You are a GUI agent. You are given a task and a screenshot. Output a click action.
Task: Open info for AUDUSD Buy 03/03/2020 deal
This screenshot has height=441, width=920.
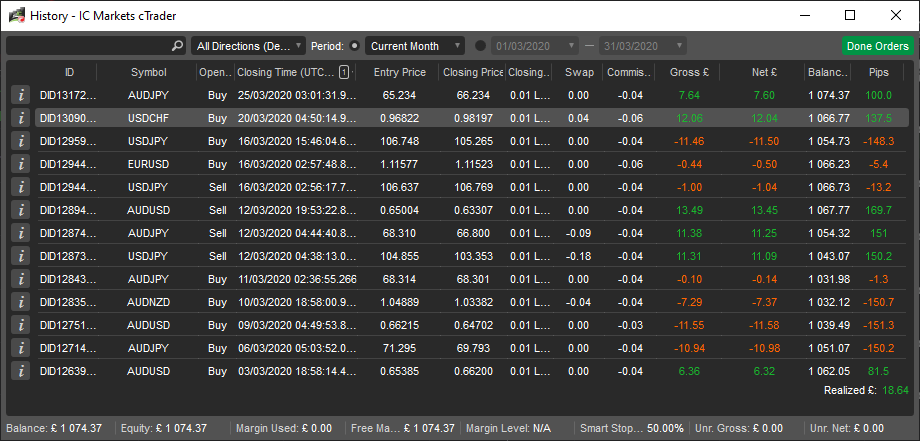pyautogui.click(x=21, y=371)
